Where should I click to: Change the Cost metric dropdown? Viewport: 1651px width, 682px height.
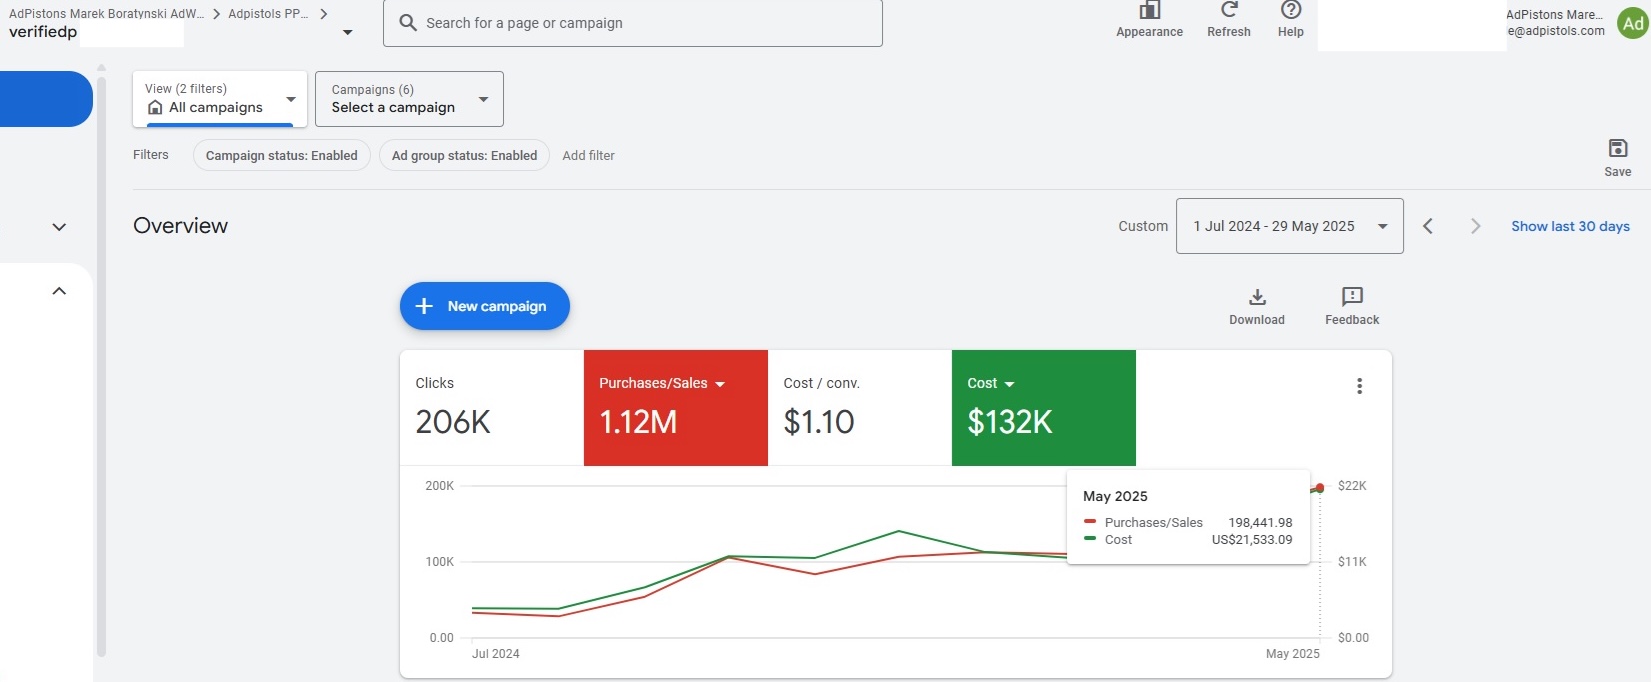click(x=1009, y=384)
